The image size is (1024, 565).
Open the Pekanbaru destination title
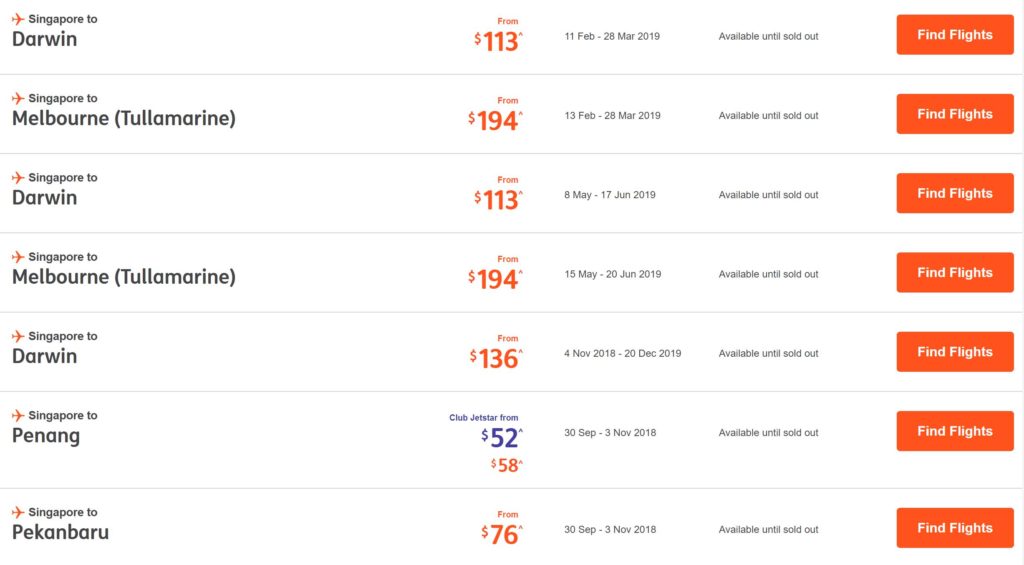point(60,533)
